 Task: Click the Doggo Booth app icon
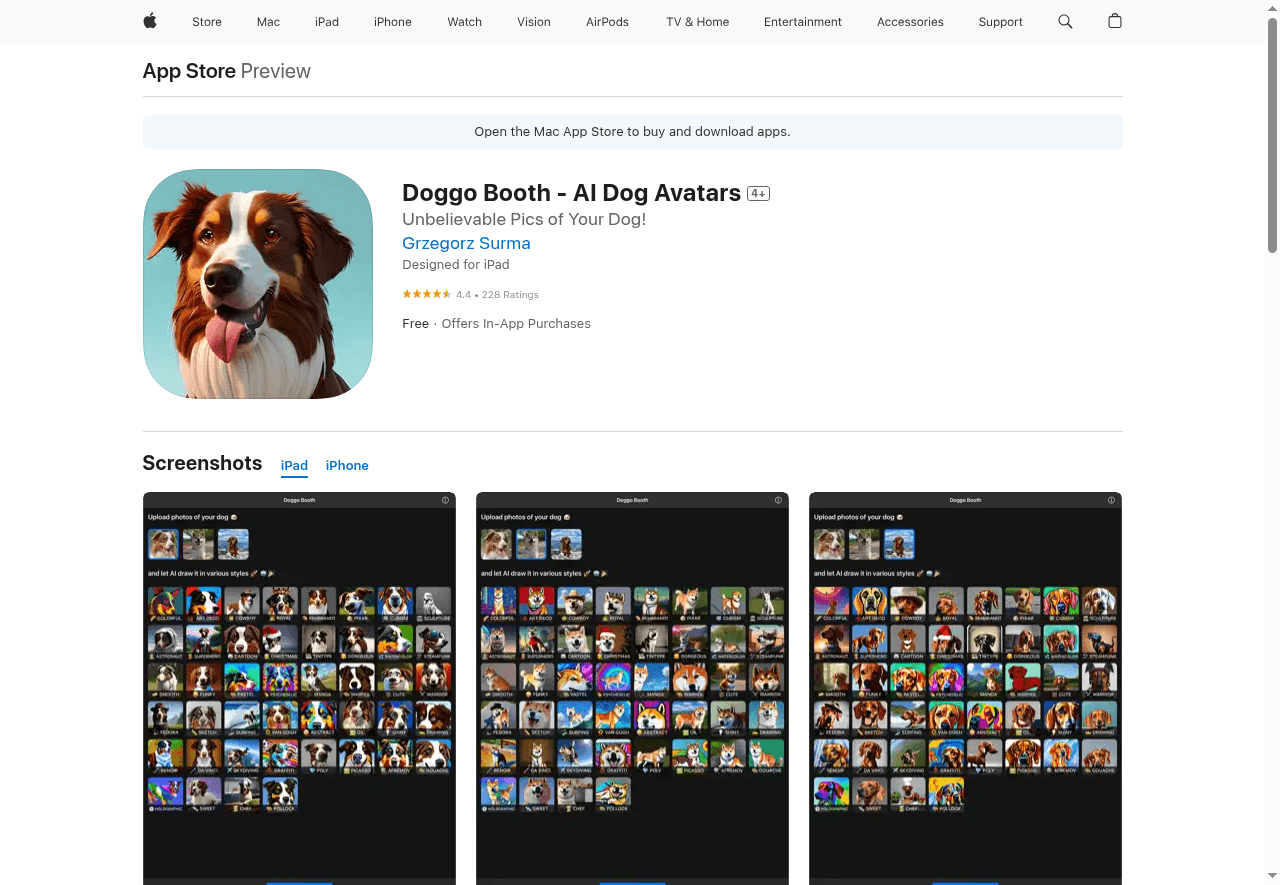point(257,283)
